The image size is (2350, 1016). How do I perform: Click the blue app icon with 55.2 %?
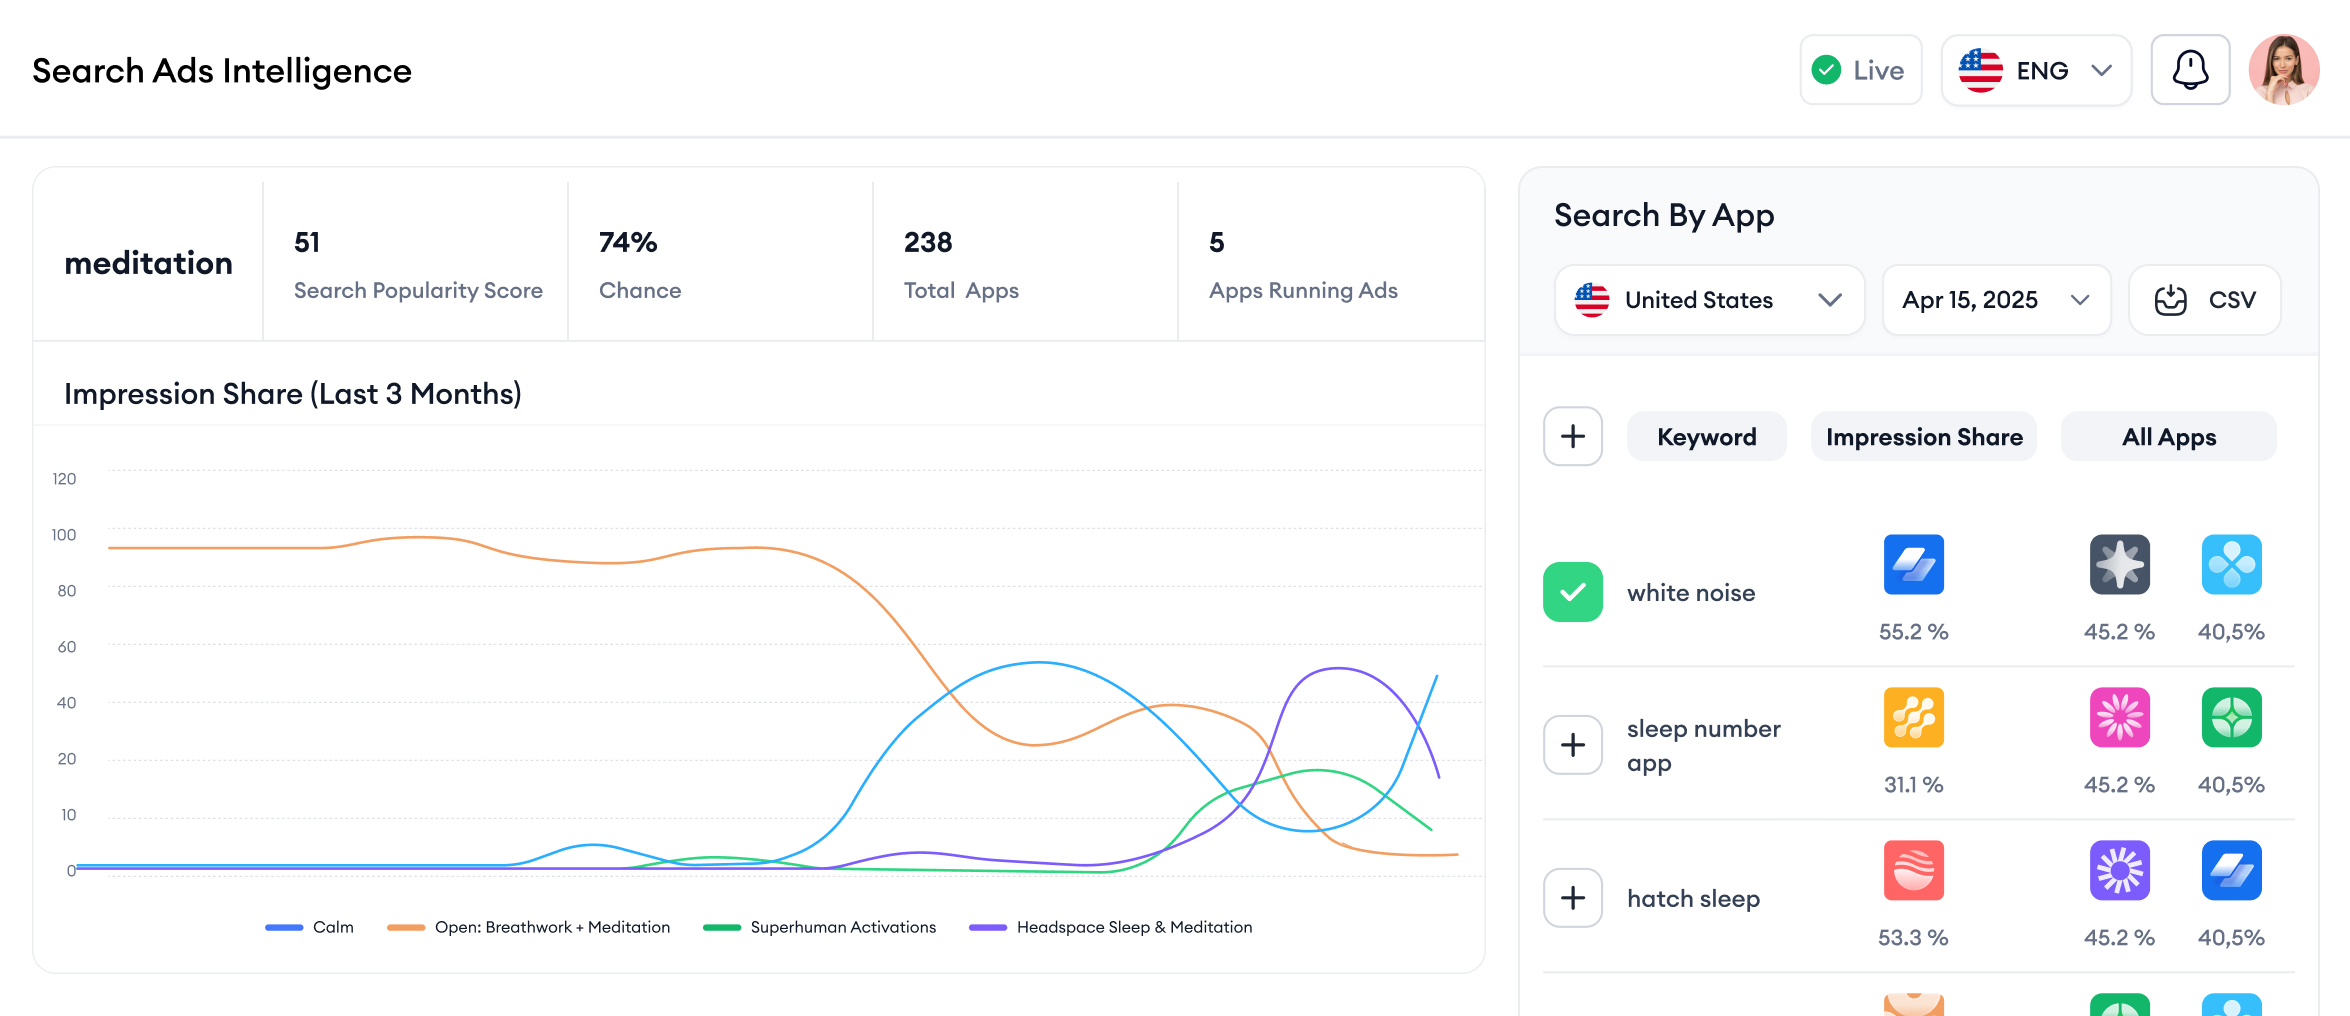click(x=1914, y=564)
